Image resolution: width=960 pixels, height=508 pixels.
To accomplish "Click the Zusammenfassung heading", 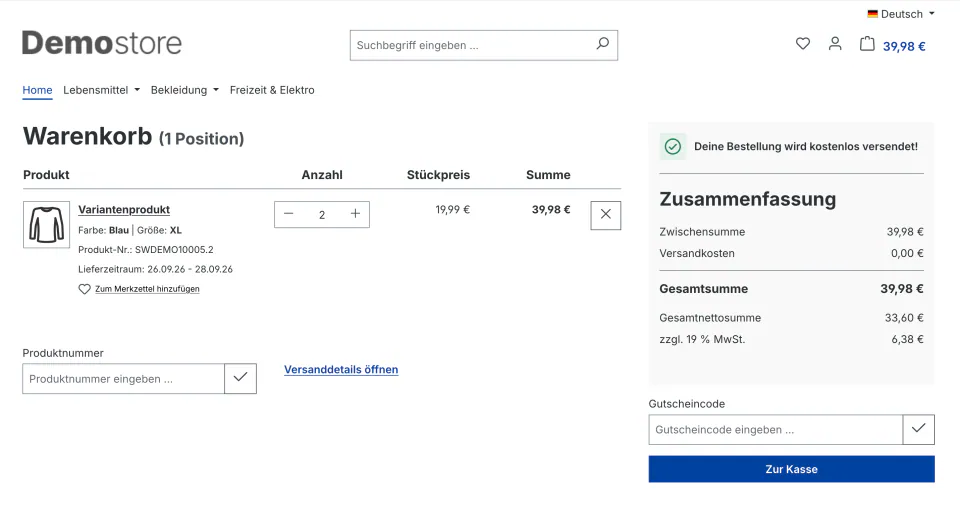I will [748, 199].
